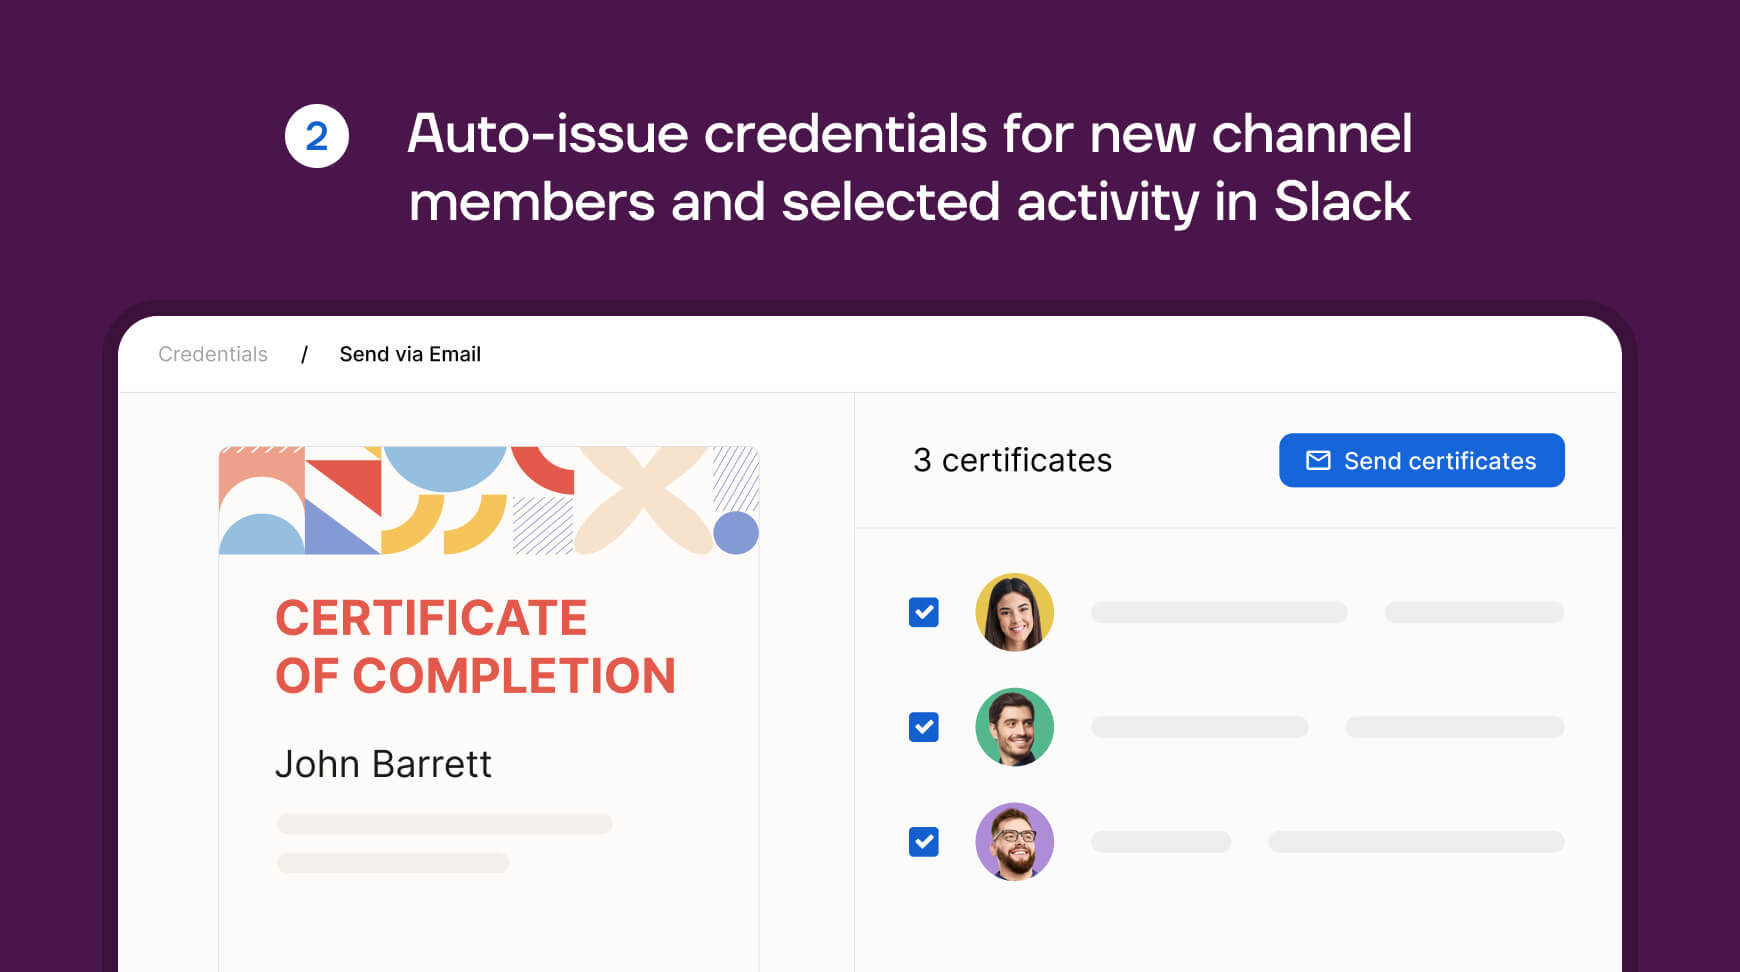This screenshot has height=972, width=1740.
Task: Open the certificate preview thumbnail
Action: (489, 709)
